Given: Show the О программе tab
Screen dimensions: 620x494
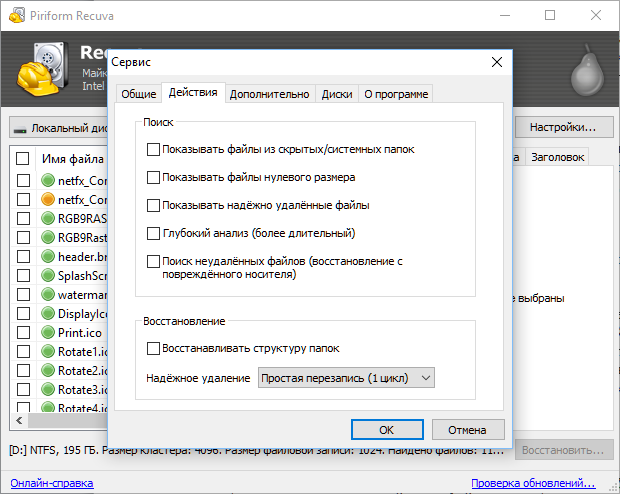Looking at the screenshot, I should tap(396, 94).
